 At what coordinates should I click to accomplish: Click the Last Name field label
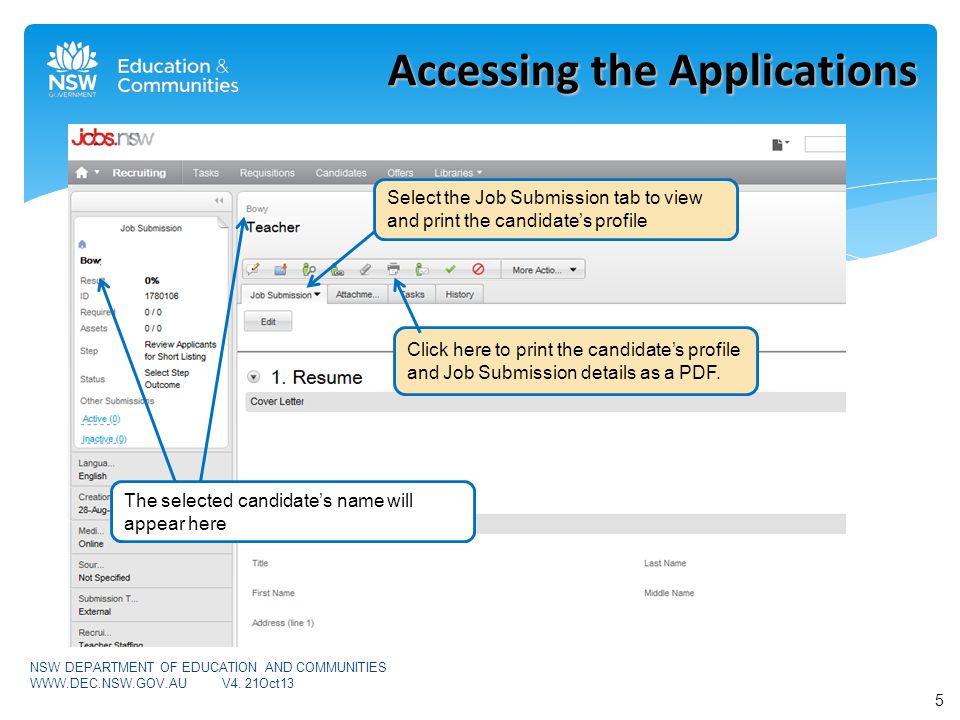tap(665, 563)
